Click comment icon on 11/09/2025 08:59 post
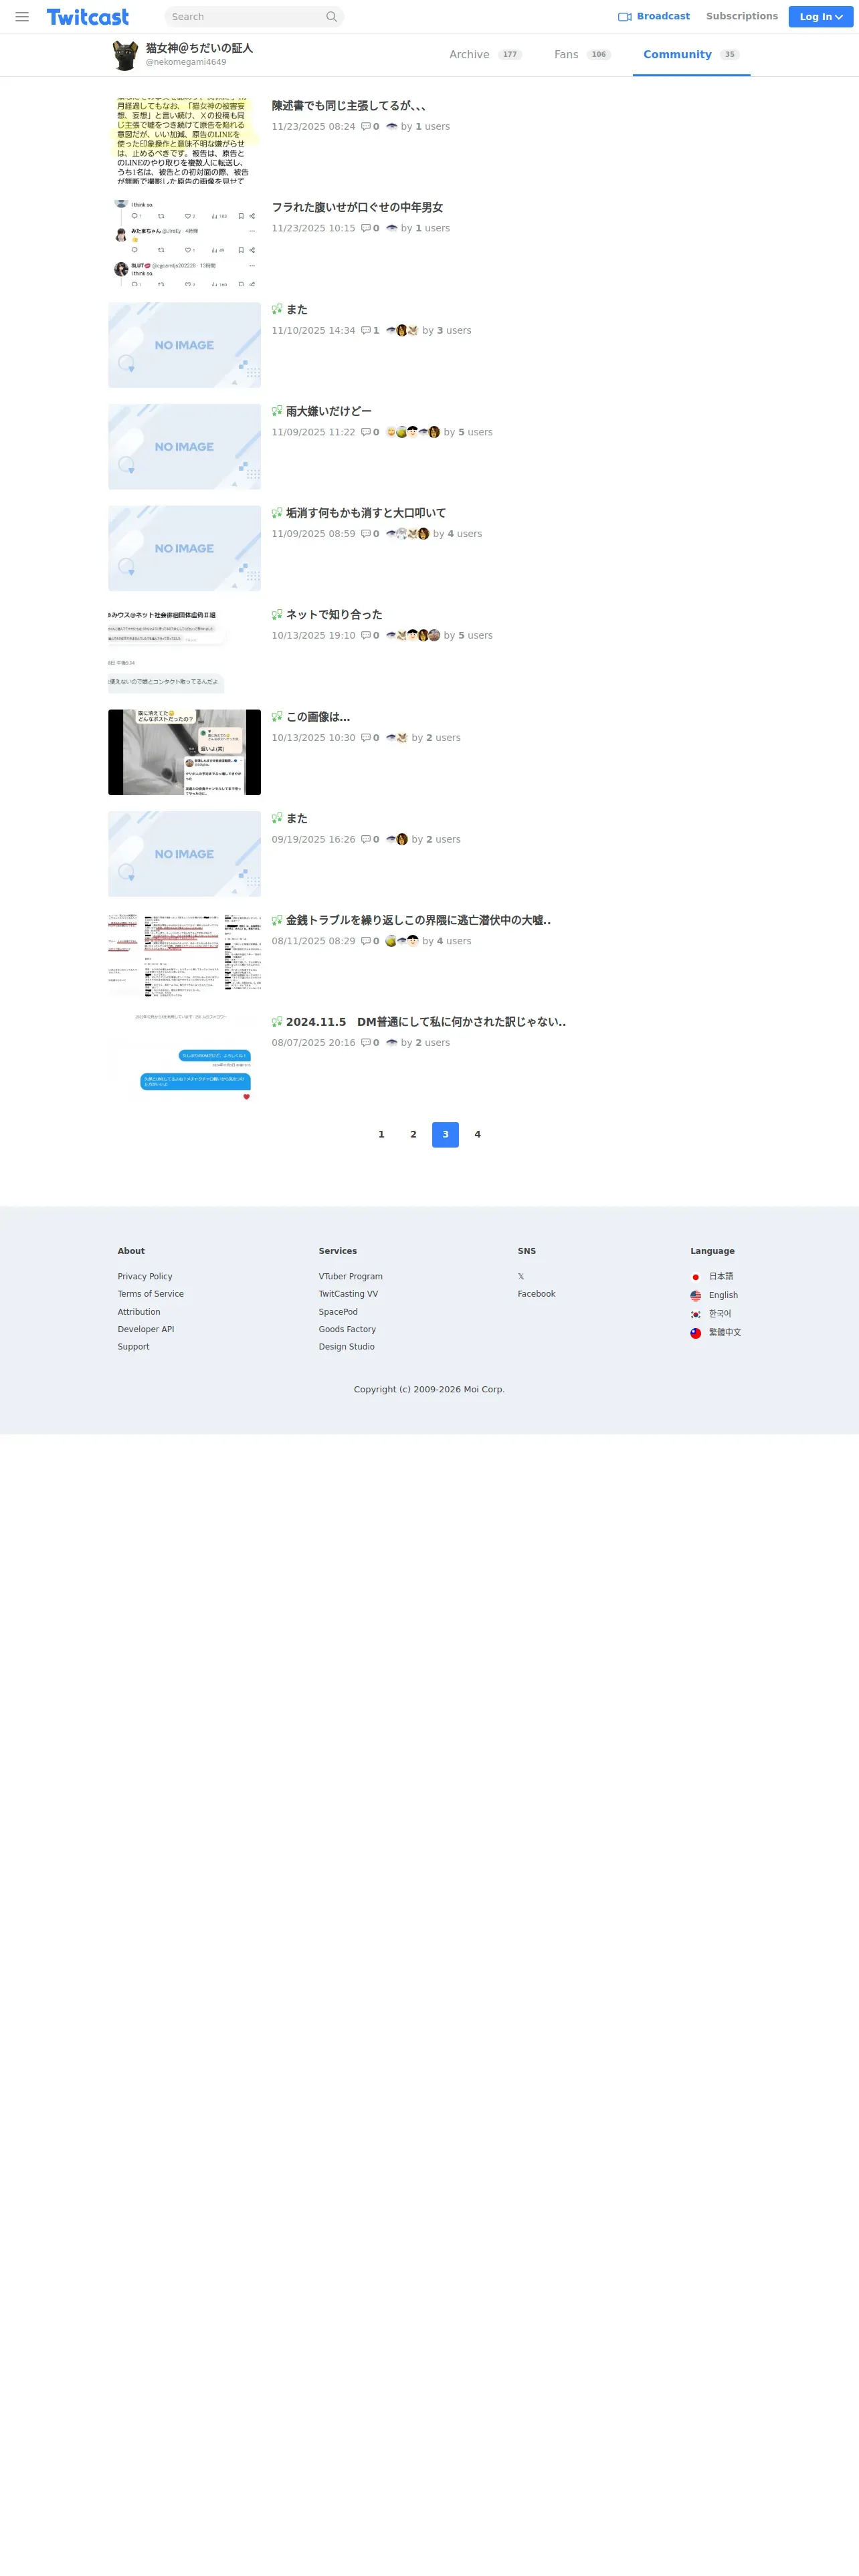 pos(366,534)
